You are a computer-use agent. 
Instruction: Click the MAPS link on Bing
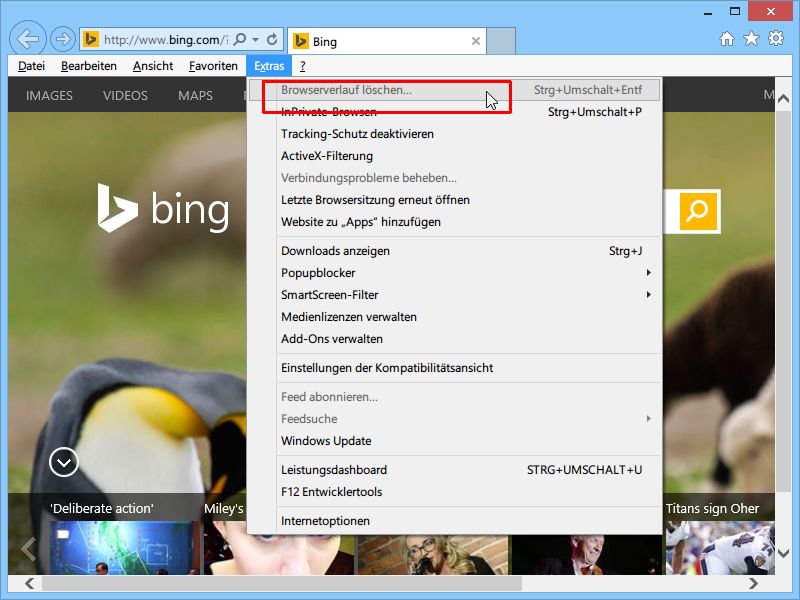[195, 95]
